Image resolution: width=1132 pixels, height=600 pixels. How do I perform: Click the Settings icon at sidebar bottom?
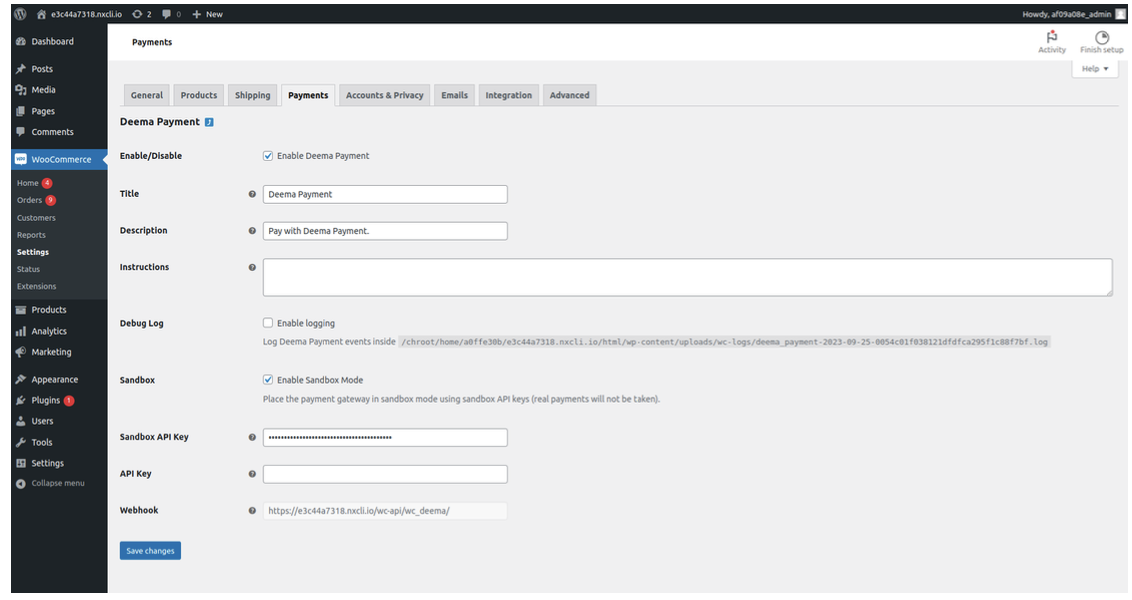tap(21, 463)
